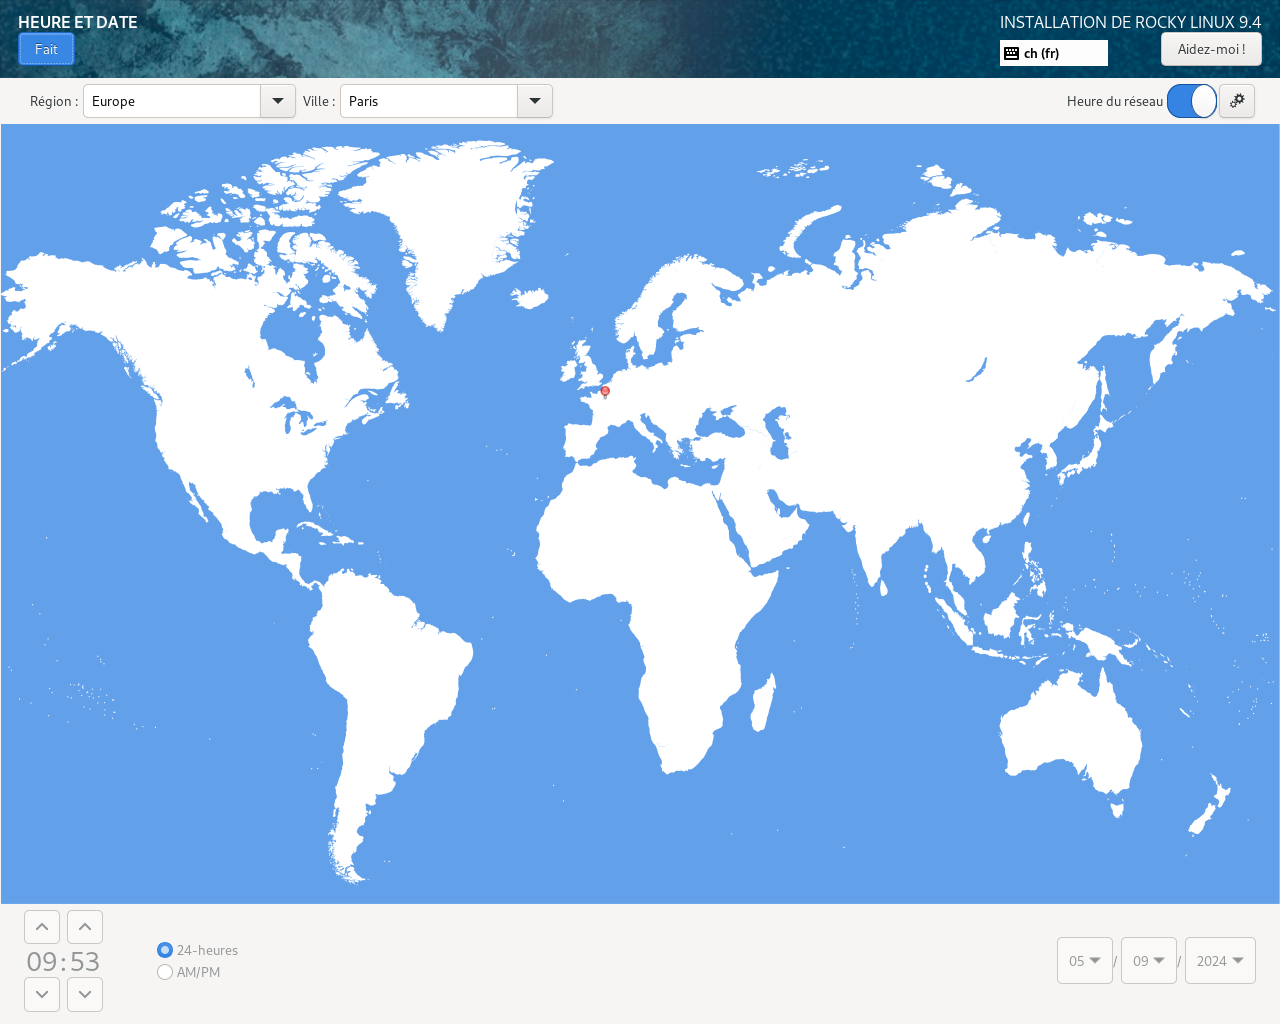Click inside the Région text field showing Europe
Screen dimensions: 1280x1024
click(x=172, y=101)
